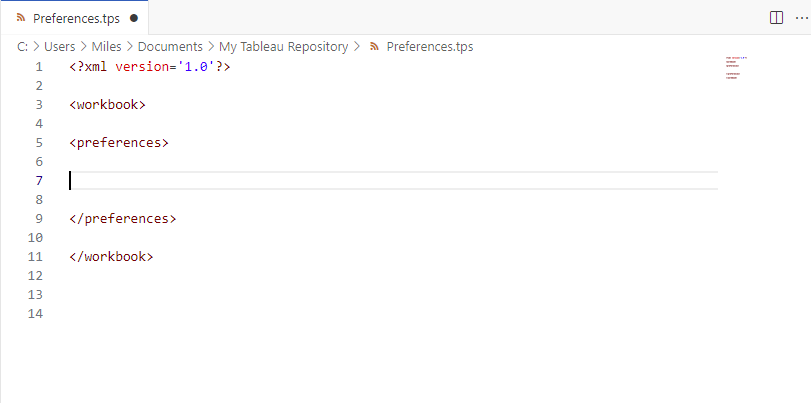
Task: Select line number 5 in the gutter
Action: (38, 143)
